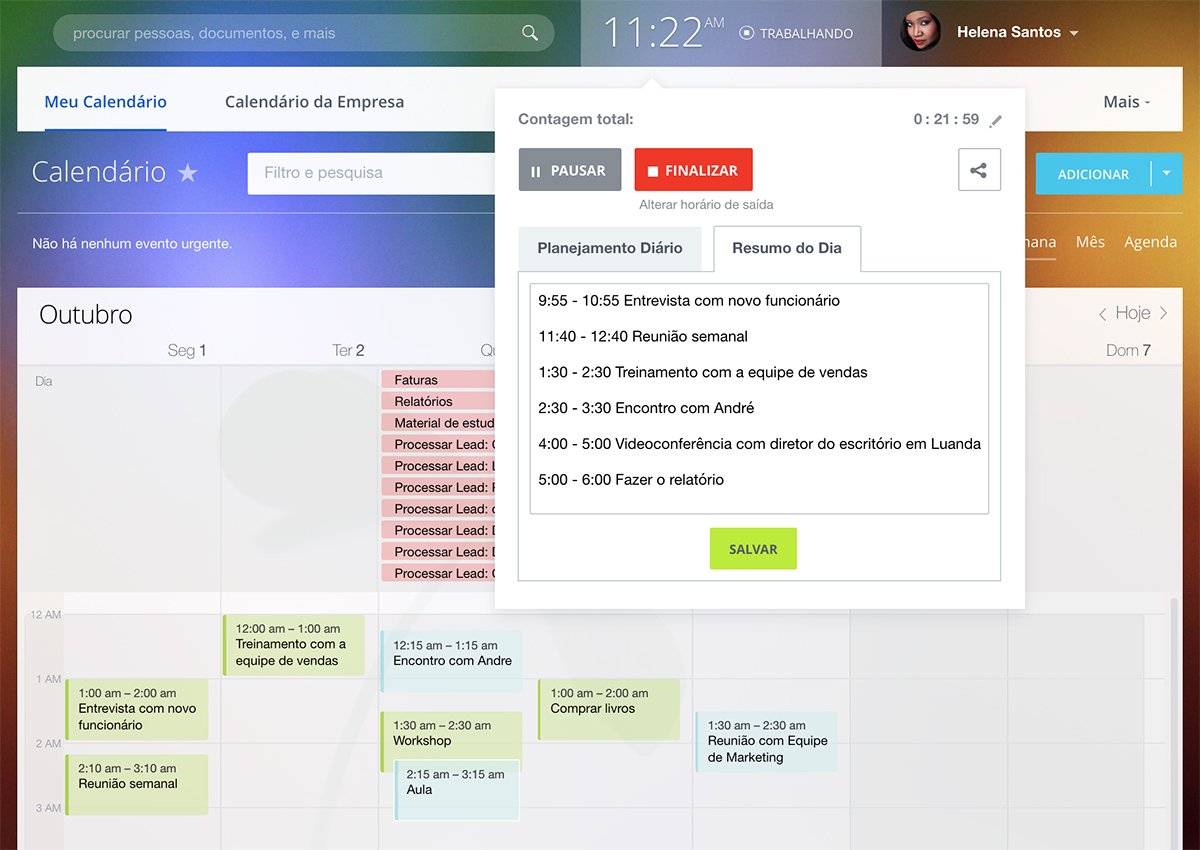Click the share icon button
The width and height of the screenshot is (1200, 850).
click(979, 170)
